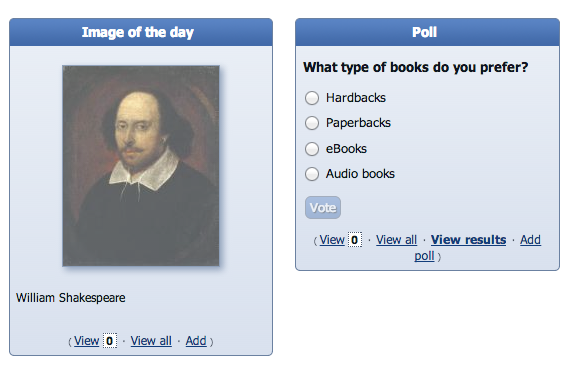Submit the poll with the Vote button

(323, 208)
